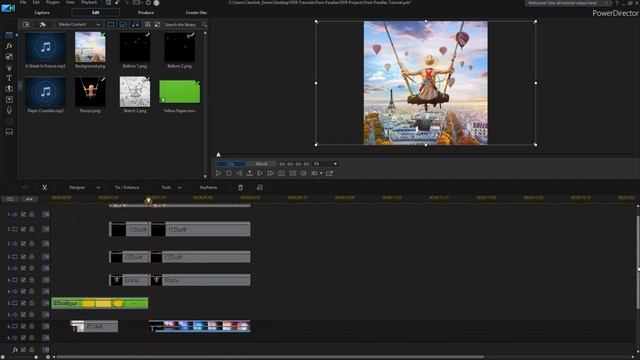Screen dimensions: 640x360
Task: Open the Subtitle Room in sidebar
Action: pyautogui.click(x=9, y=132)
